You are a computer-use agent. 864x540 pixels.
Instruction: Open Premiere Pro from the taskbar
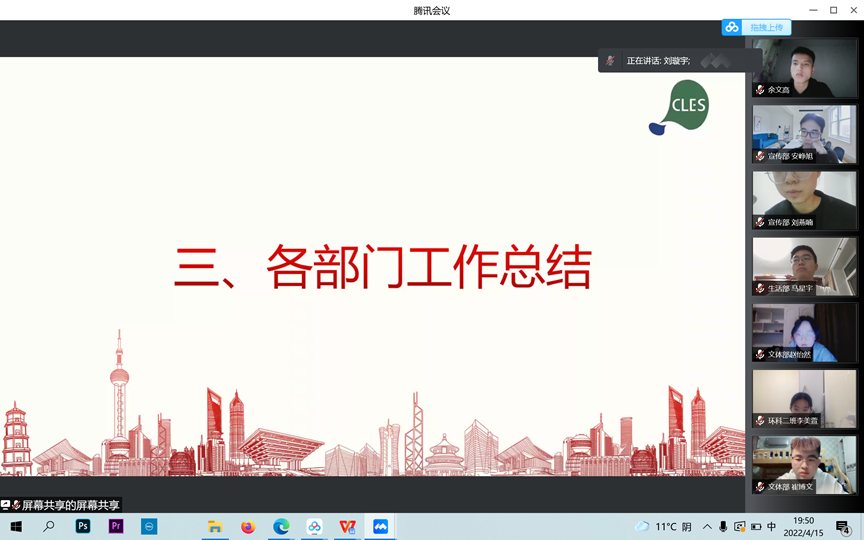116,527
